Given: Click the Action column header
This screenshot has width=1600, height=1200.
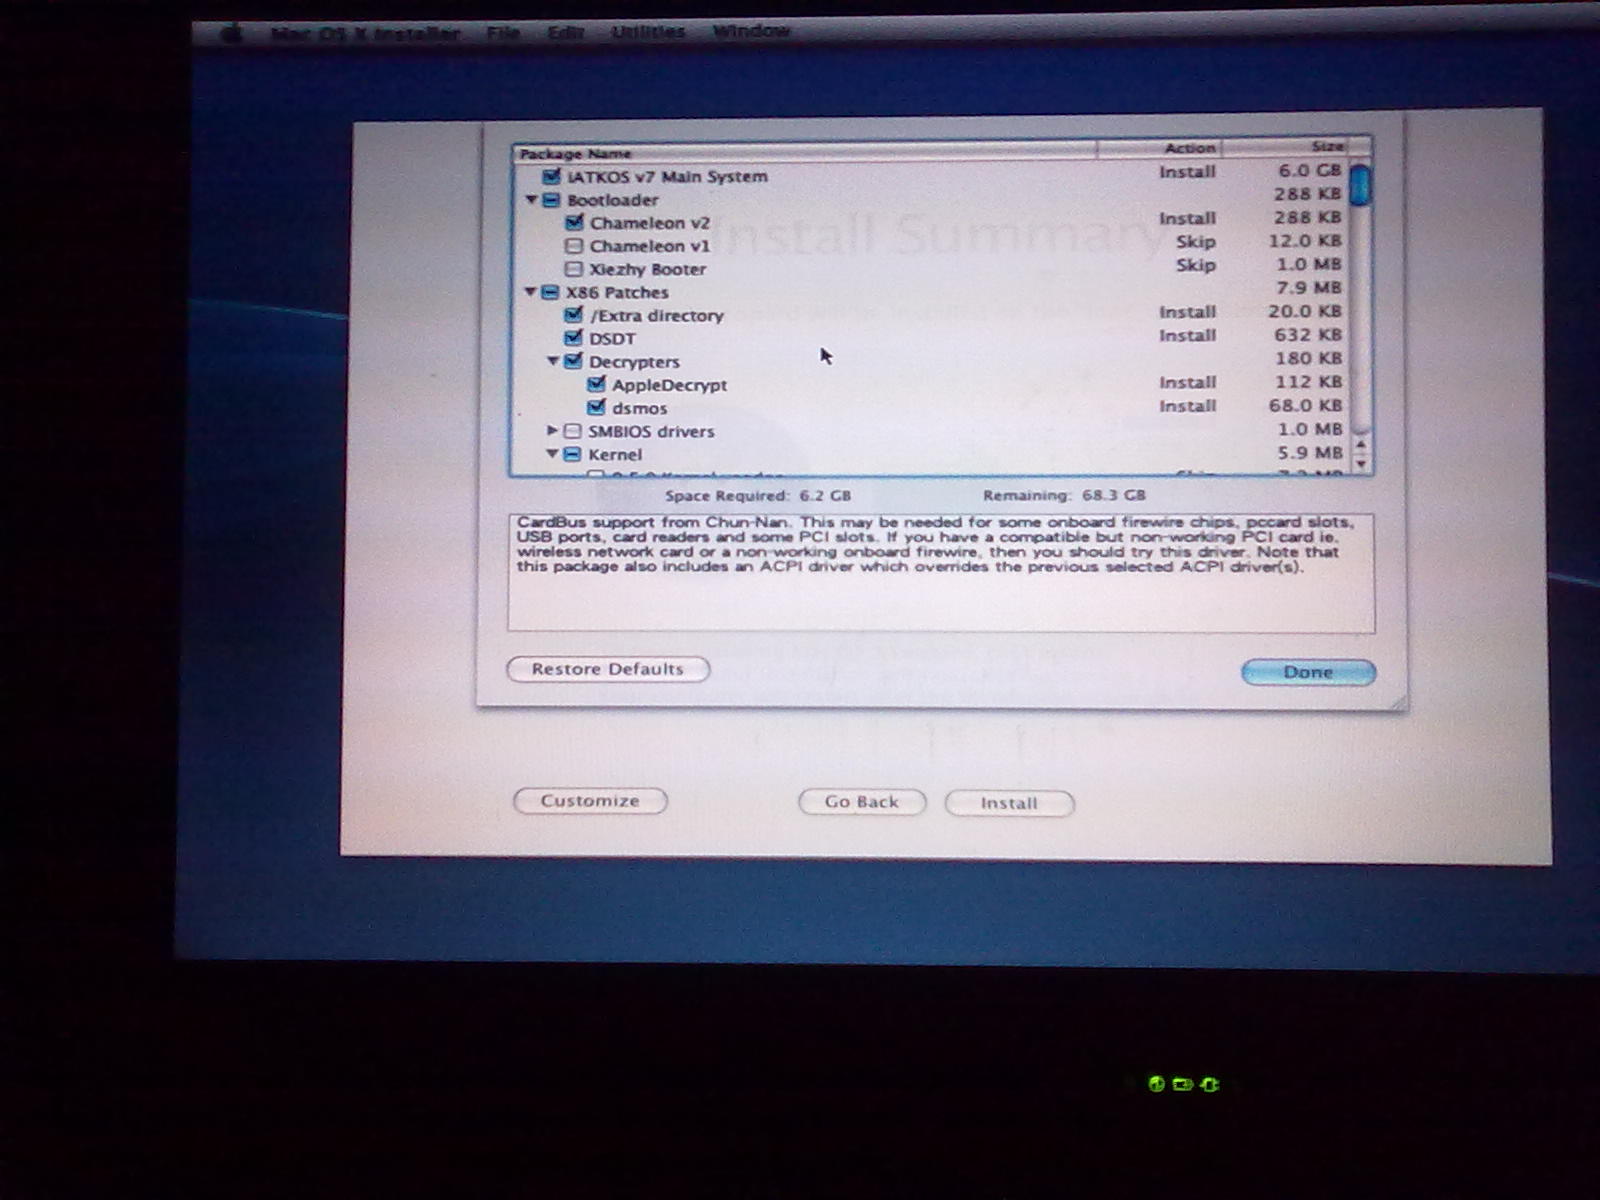Looking at the screenshot, I should [1159, 149].
